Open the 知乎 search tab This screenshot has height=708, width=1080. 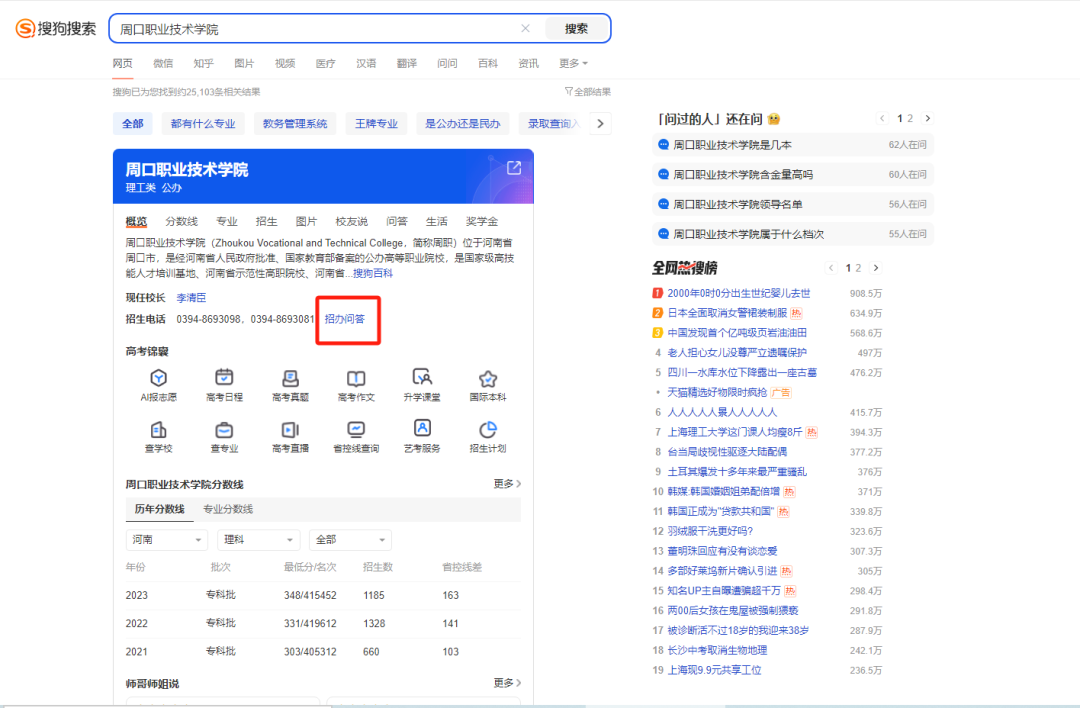pyautogui.click(x=204, y=63)
